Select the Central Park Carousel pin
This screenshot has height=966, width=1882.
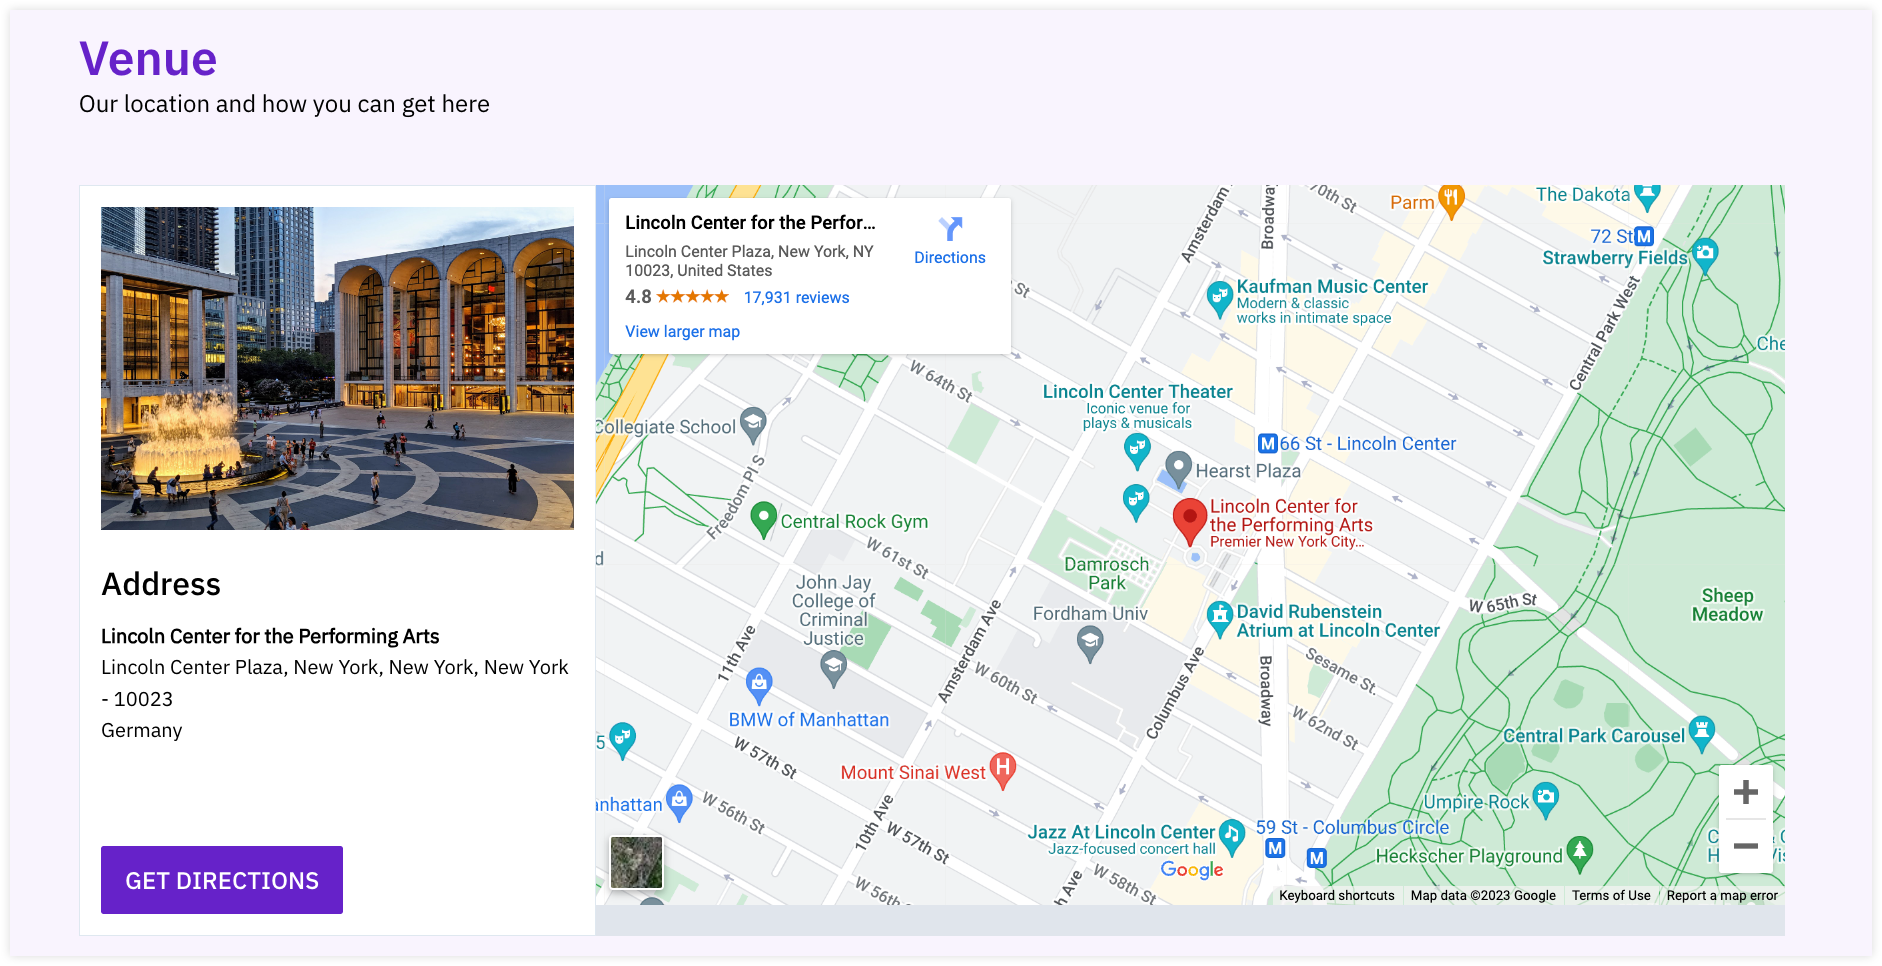(x=1701, y=733)
